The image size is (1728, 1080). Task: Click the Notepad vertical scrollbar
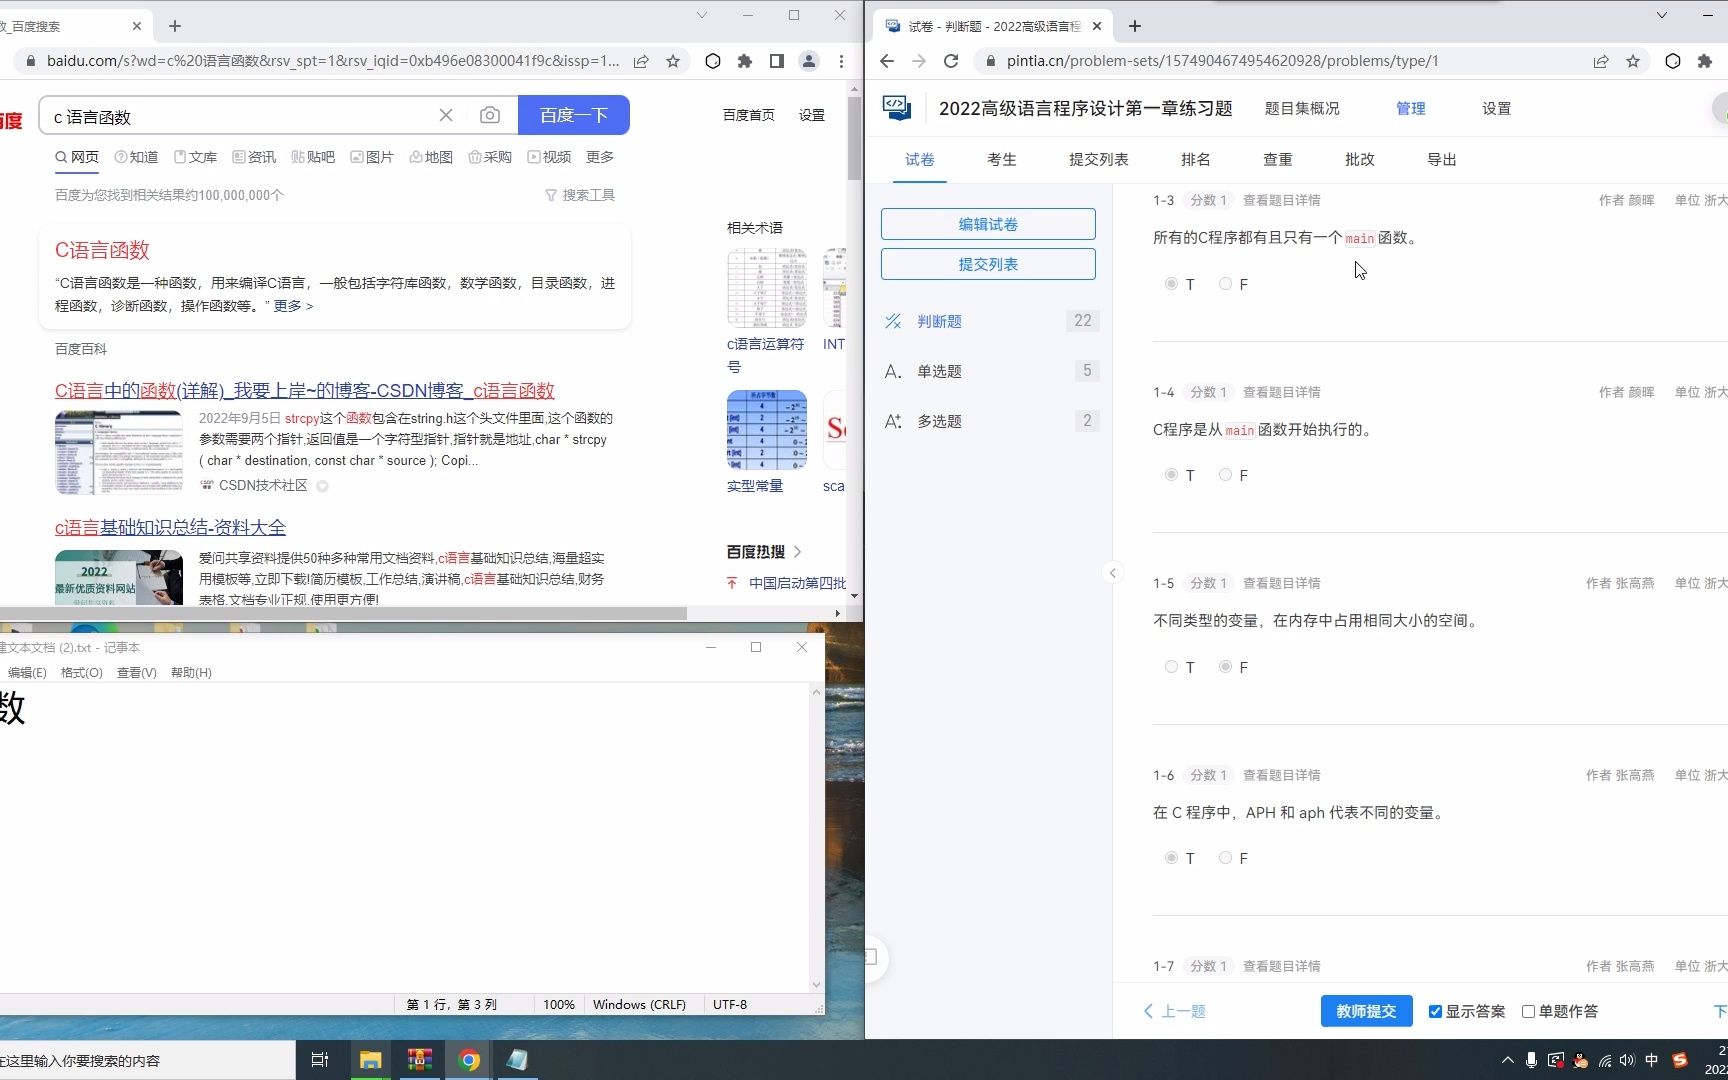pos(816,838)
